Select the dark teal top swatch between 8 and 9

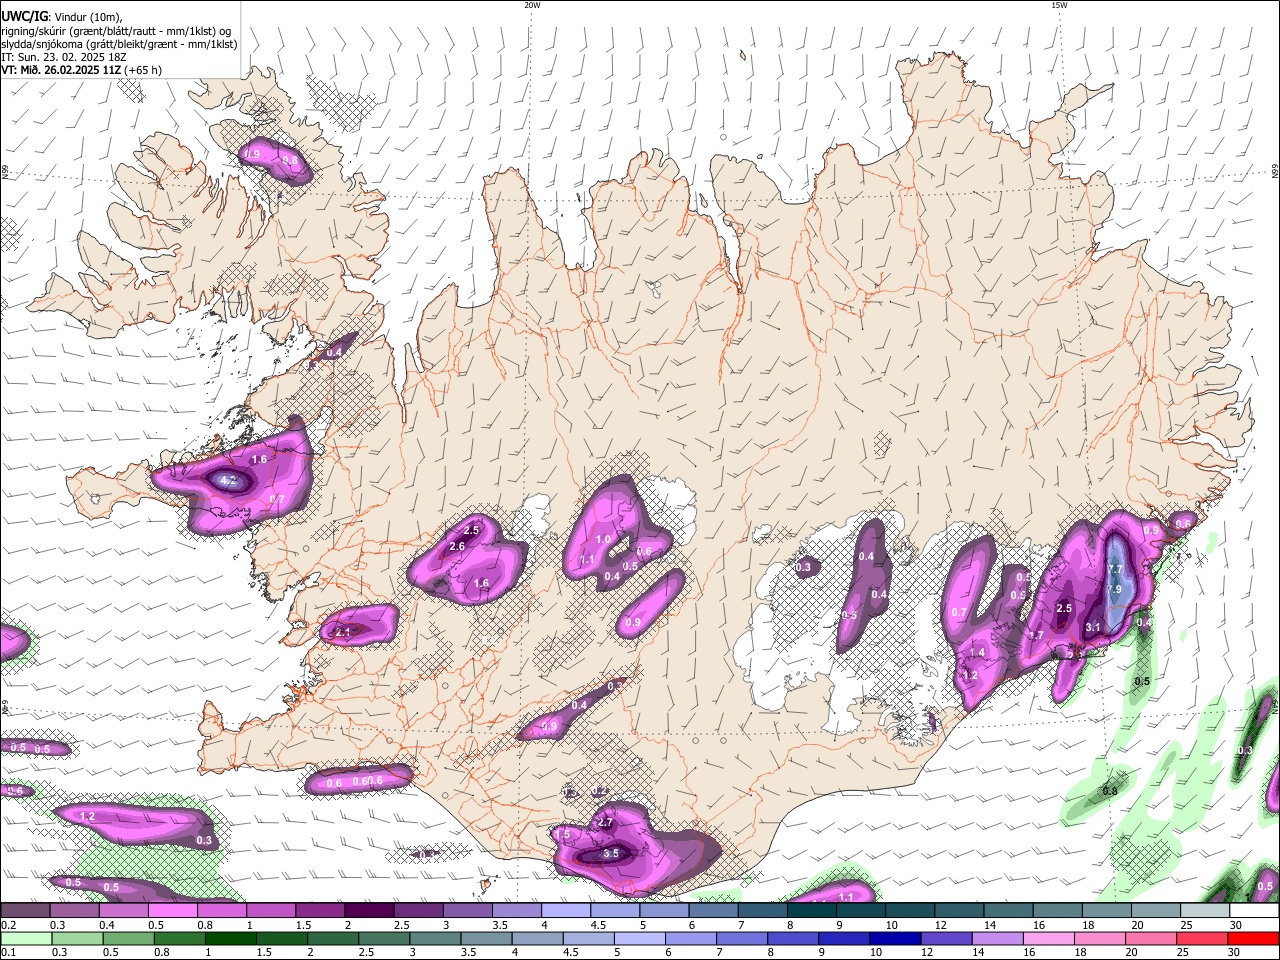pyautogui.click(x=813, y=911)
